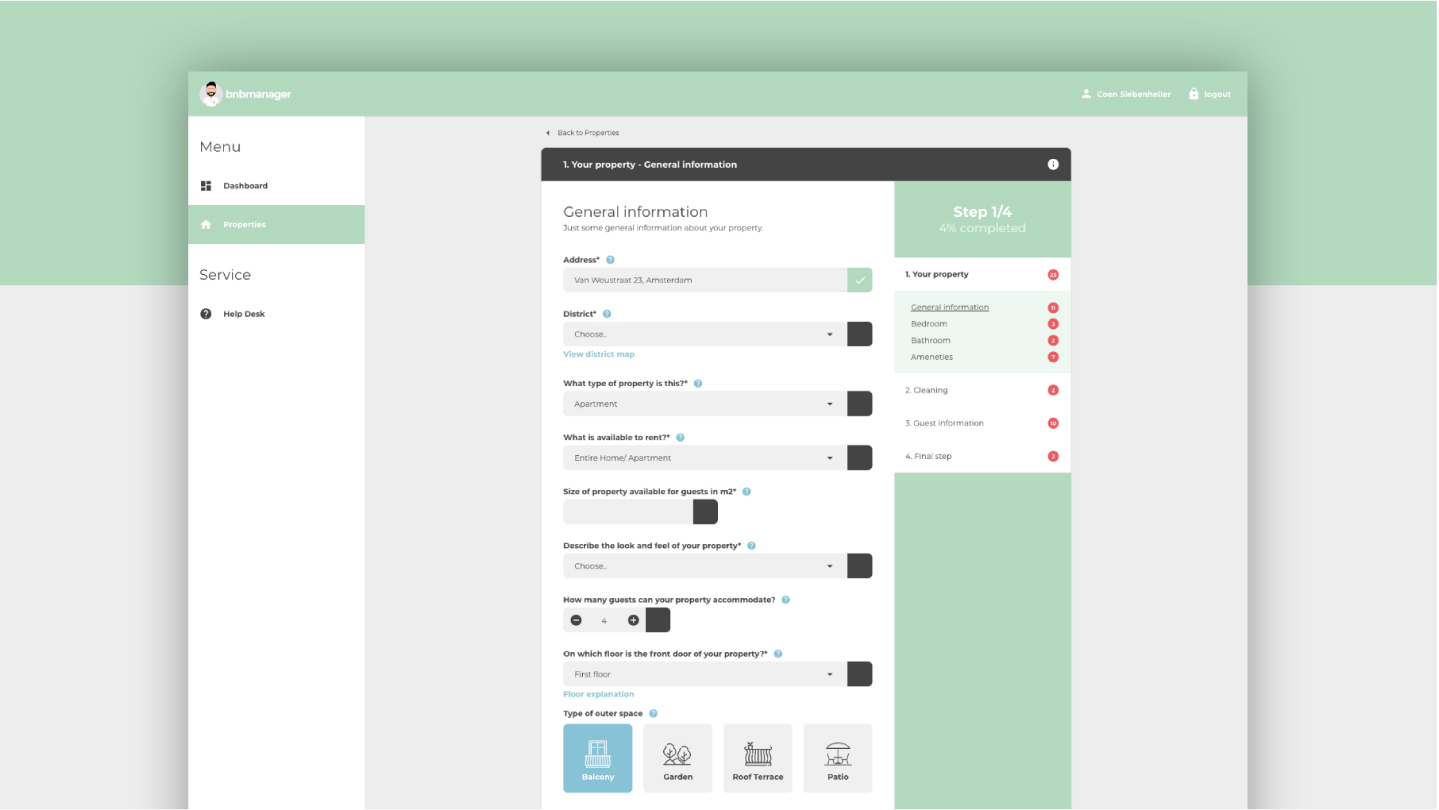Click the logout button

point(1210,94)
